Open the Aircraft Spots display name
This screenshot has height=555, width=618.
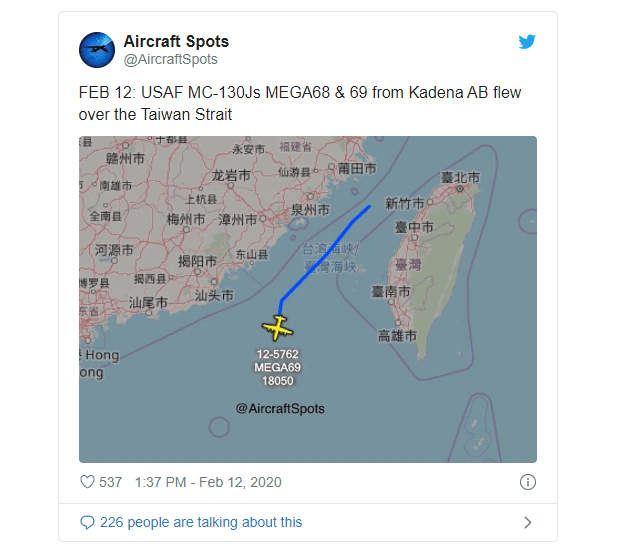[176, 42]
